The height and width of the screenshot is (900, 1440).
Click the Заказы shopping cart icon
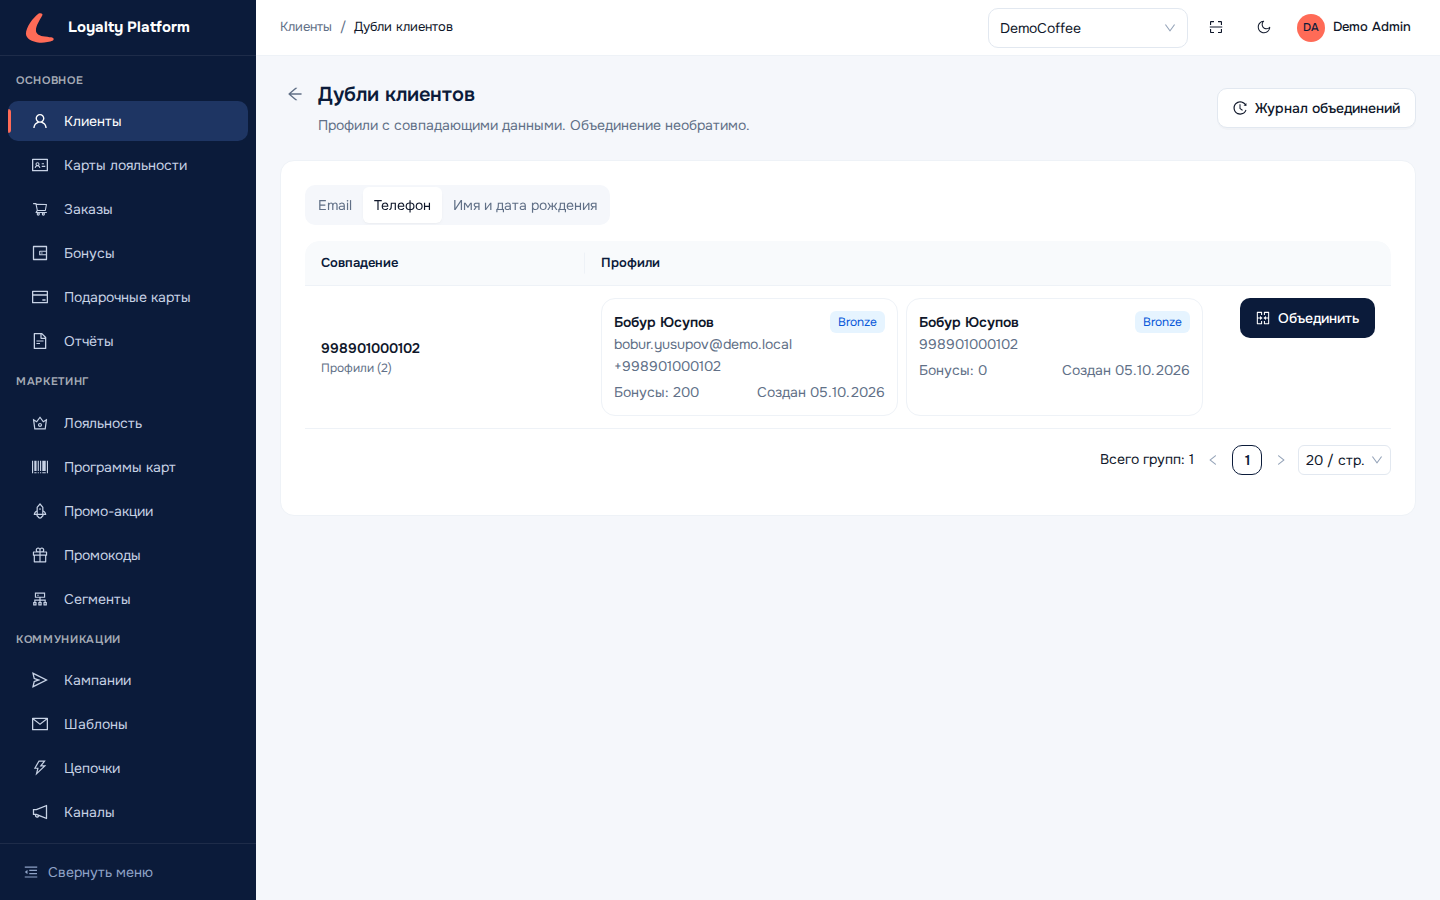click(40, 209)
